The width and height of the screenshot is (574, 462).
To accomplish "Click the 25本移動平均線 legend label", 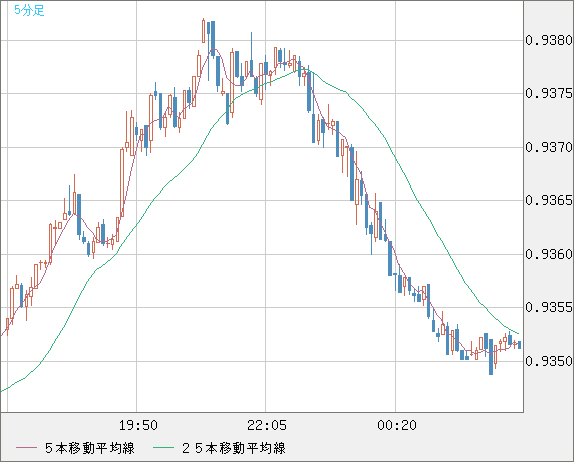I will (234, 448).
